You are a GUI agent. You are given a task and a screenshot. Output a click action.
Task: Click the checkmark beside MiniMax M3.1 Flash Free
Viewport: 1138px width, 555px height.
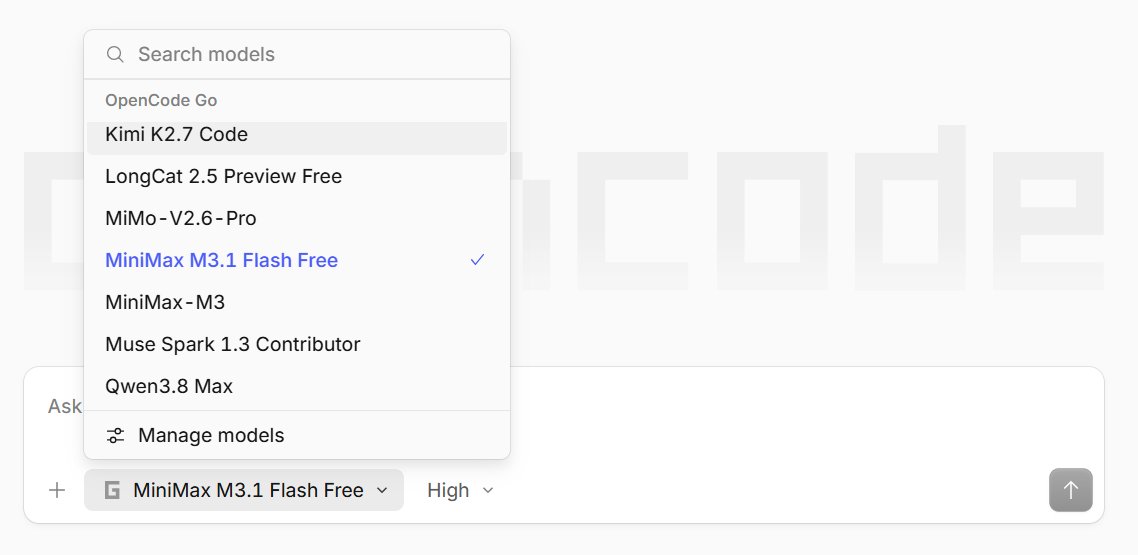pos(477,260)
